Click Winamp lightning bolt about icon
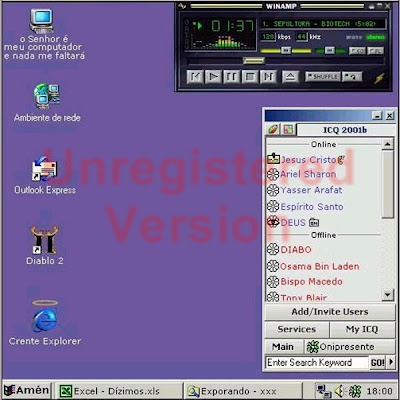Viewport: 400px width, 400px height. (379, 78)
